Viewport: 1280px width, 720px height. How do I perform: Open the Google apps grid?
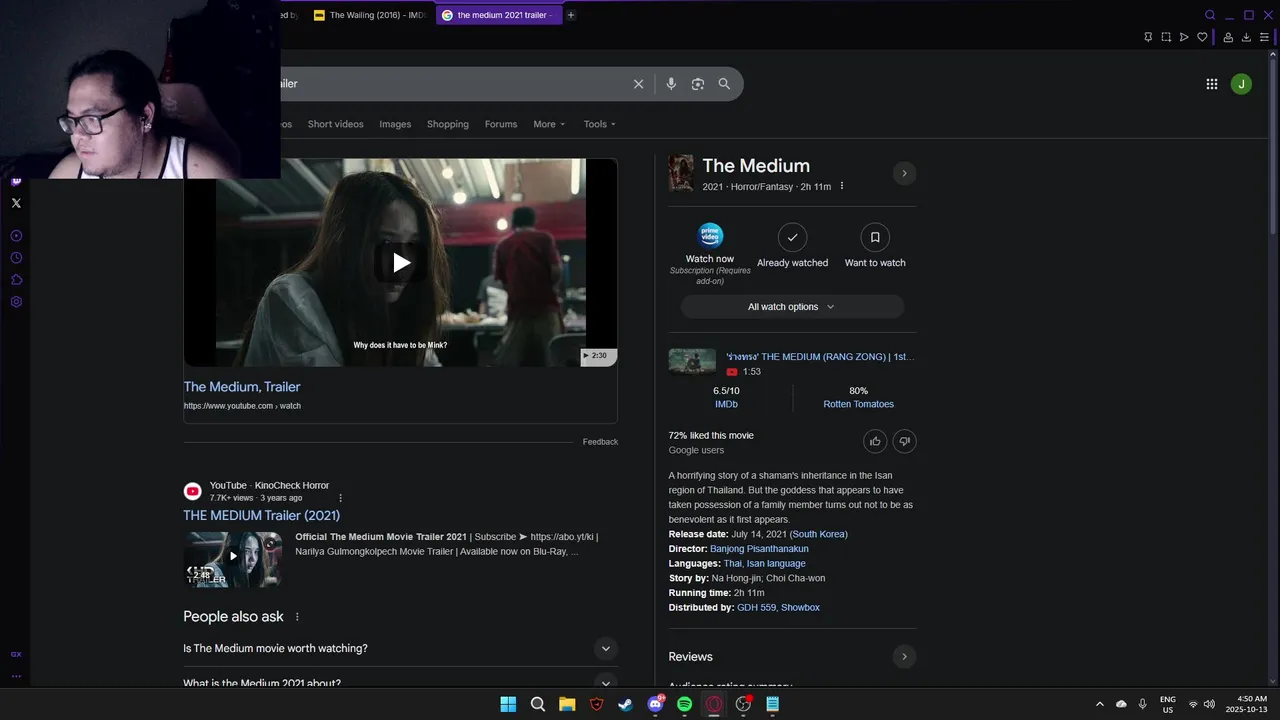coord(1212,84)
